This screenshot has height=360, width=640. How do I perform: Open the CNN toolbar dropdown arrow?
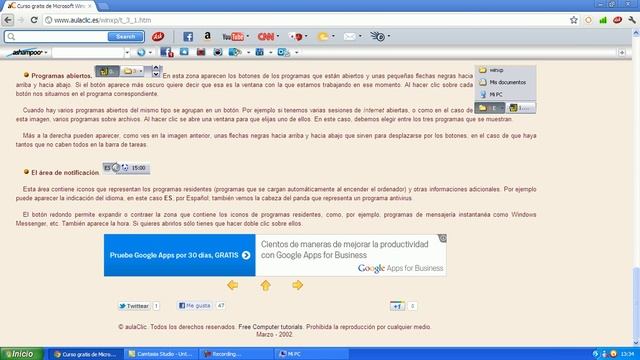278,36
